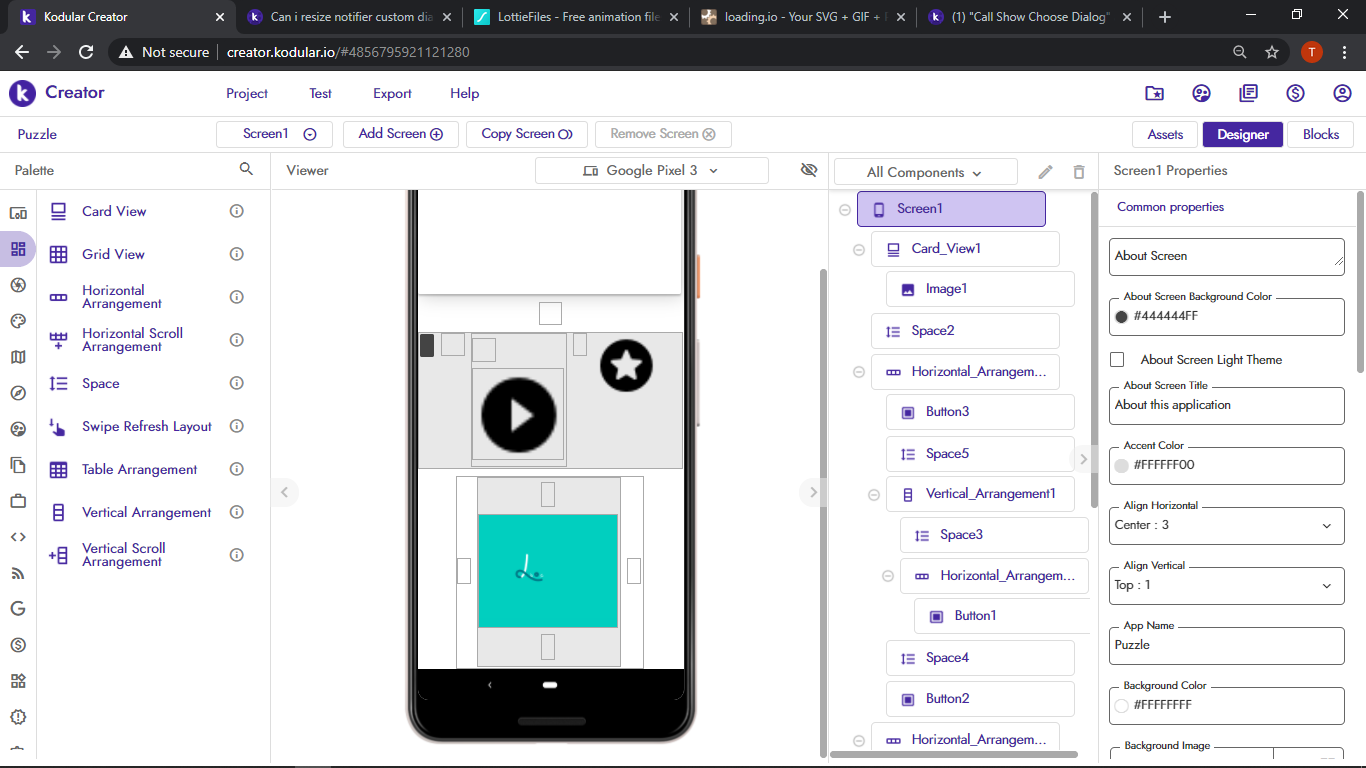Select the Layout category in palette sidebar

18,249
